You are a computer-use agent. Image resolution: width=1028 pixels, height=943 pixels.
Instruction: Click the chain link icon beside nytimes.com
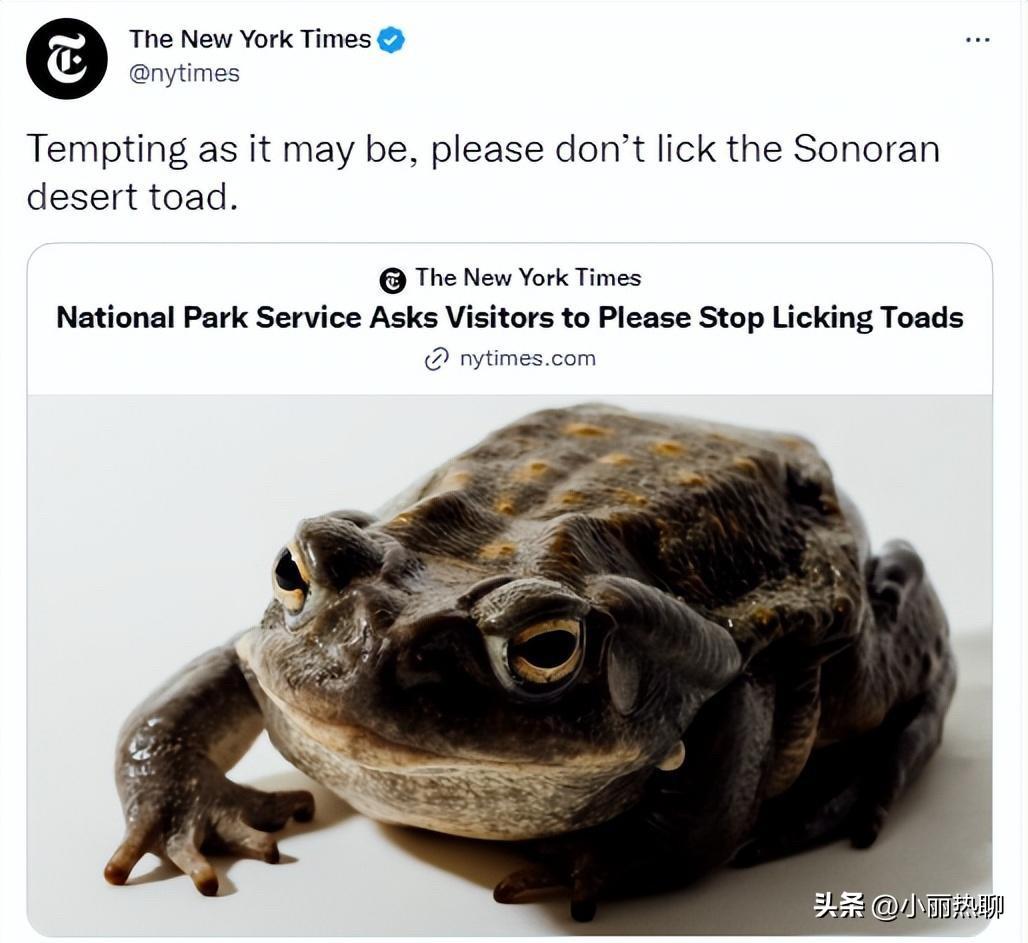tap(436, 359)
